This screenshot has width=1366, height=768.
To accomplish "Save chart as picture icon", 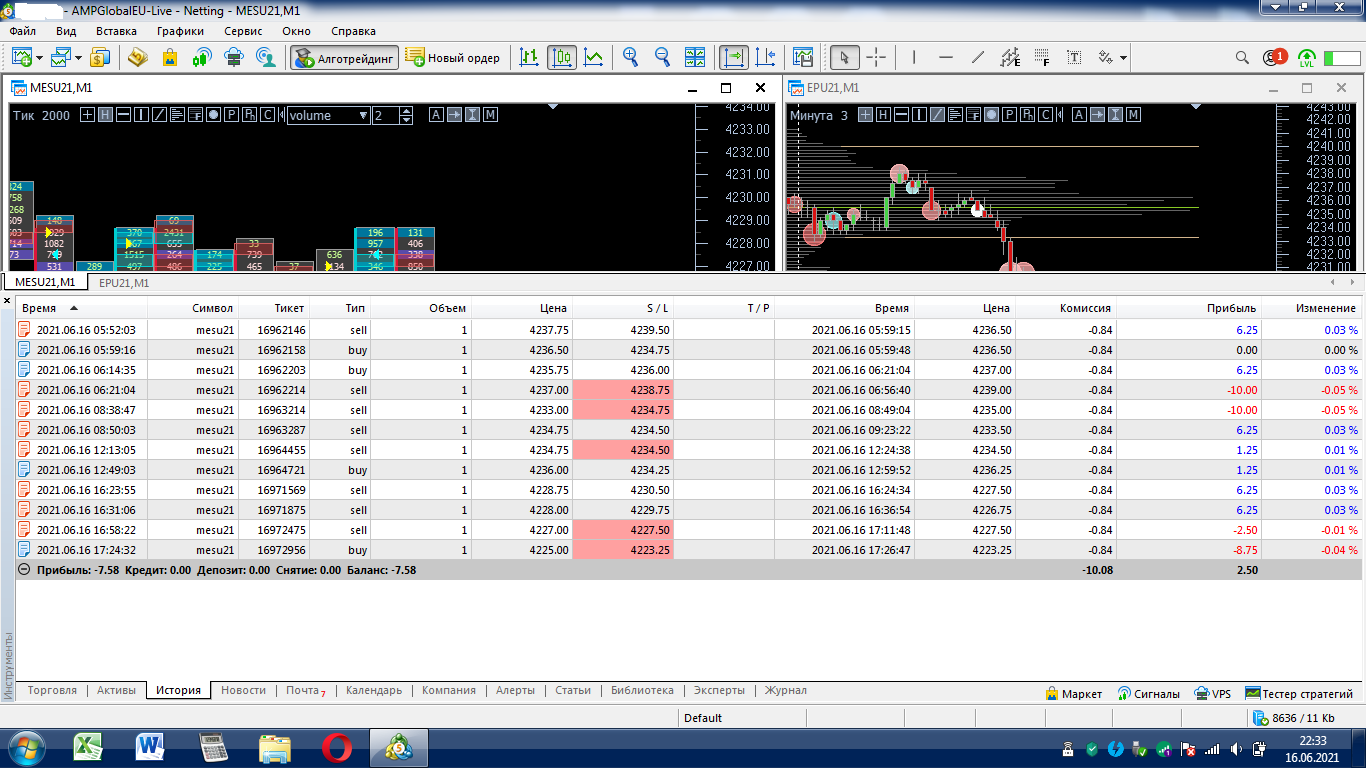I will click(802, 57).
